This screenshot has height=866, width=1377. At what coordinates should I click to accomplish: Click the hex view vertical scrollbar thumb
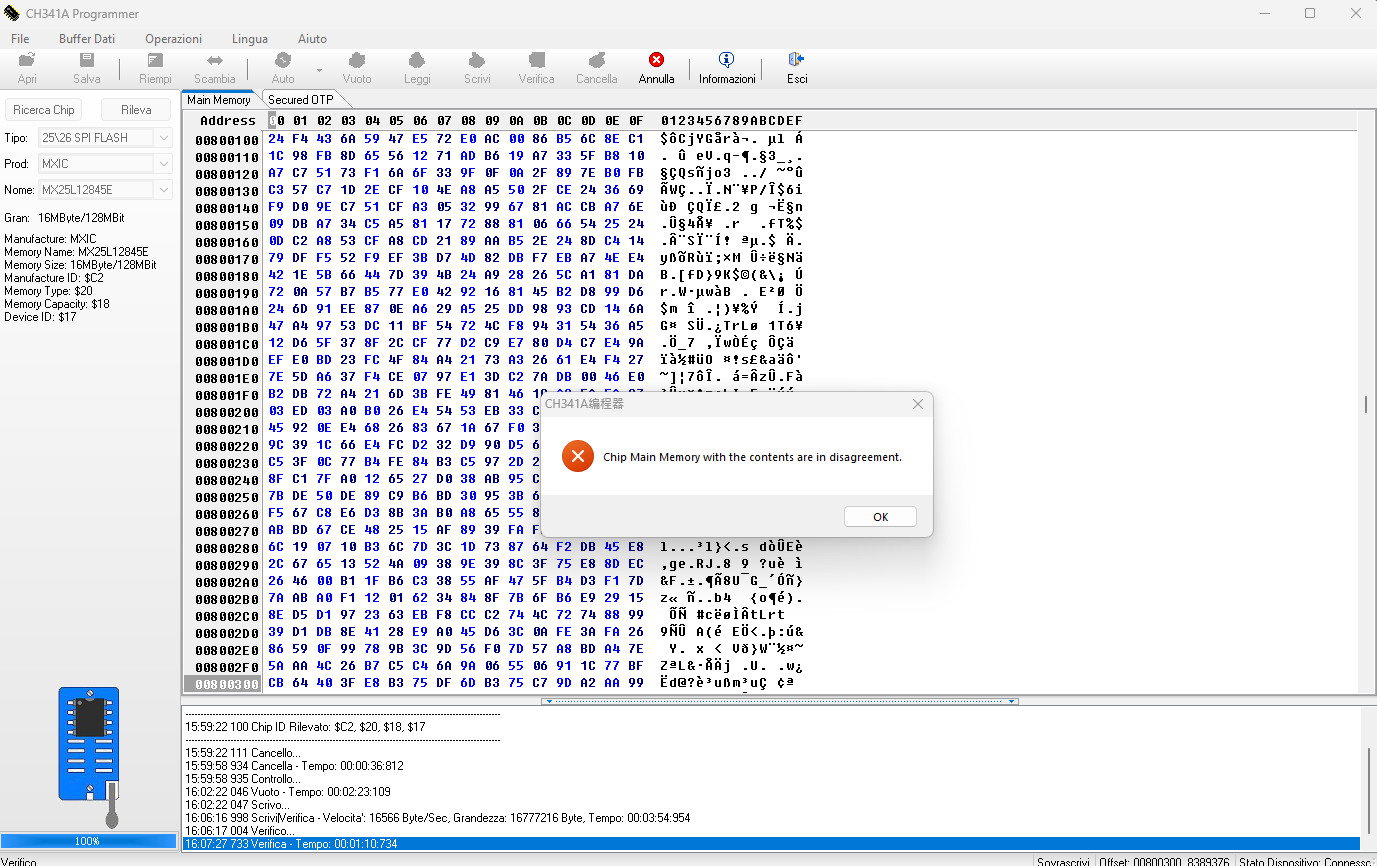point(1366,404)
